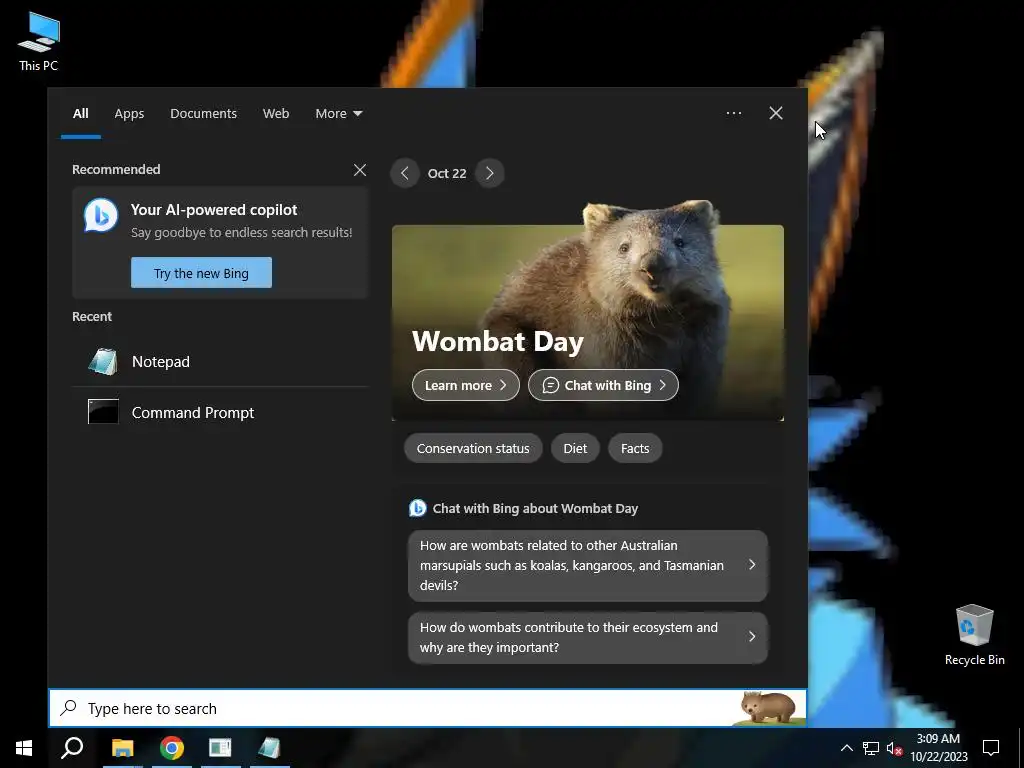Switch to the Web tab
This screenshot has height=768, width=1024.
(x=276, y=114)
